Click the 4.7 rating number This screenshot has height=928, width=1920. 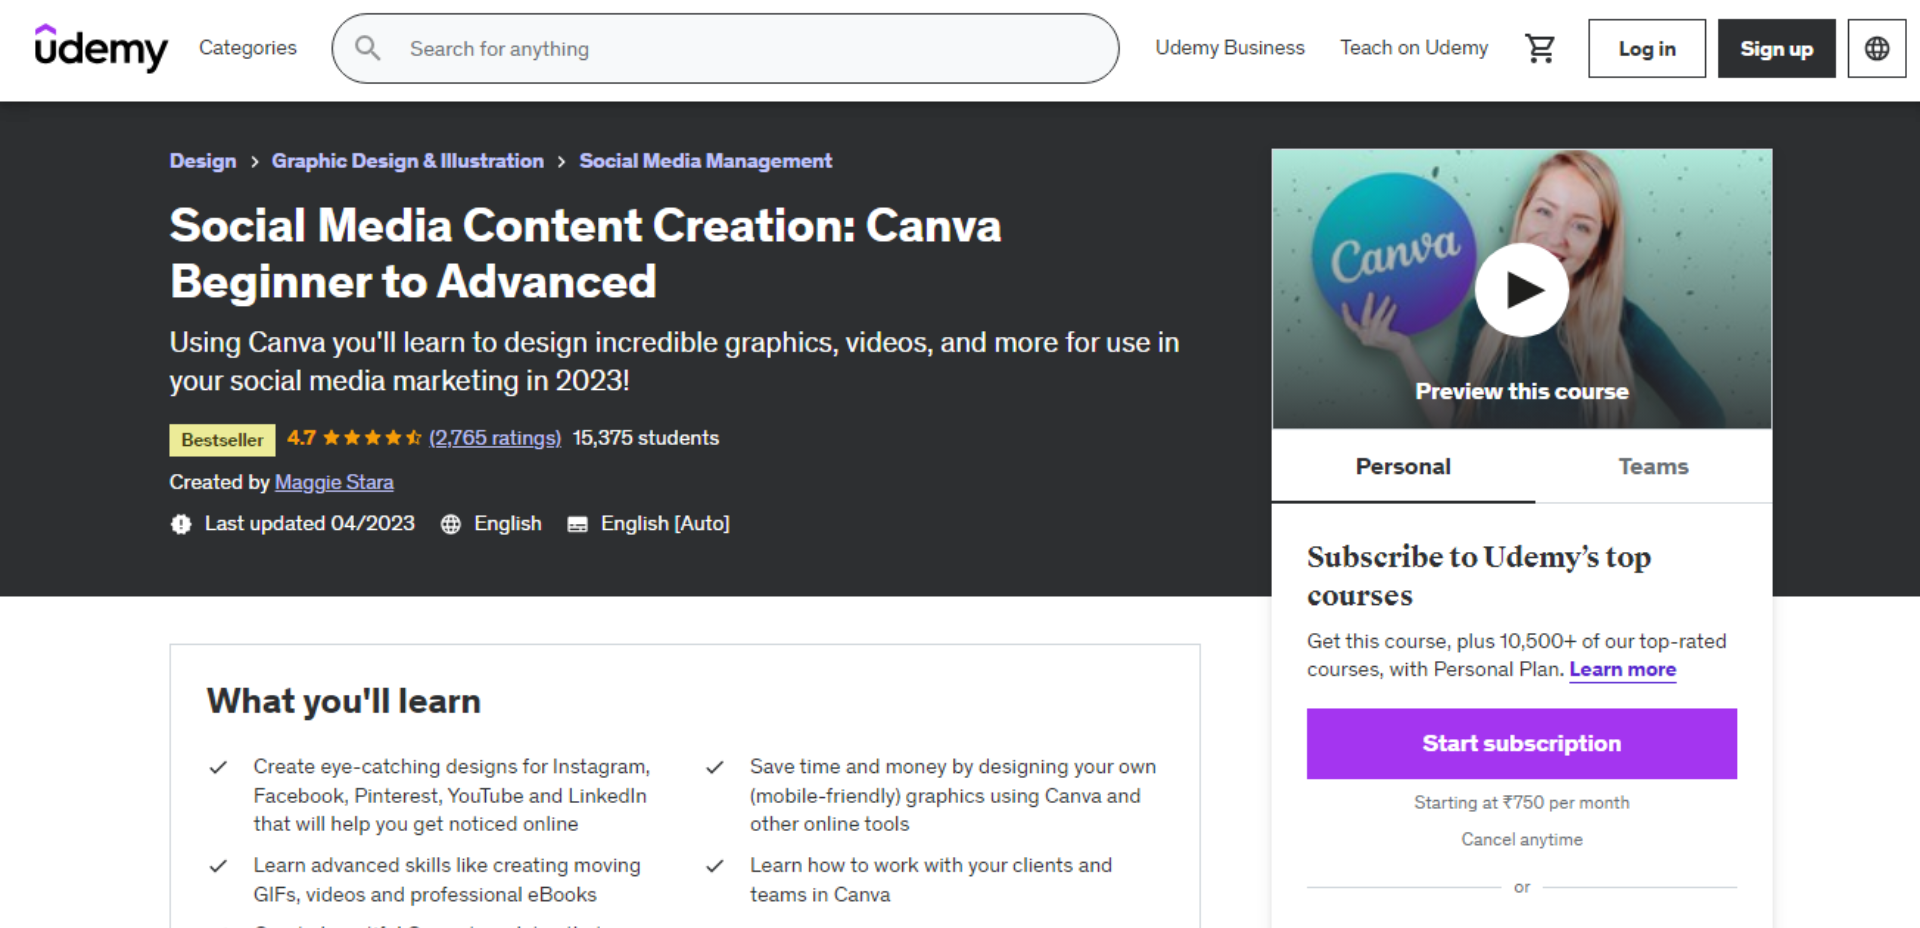(x=301, y=438)
